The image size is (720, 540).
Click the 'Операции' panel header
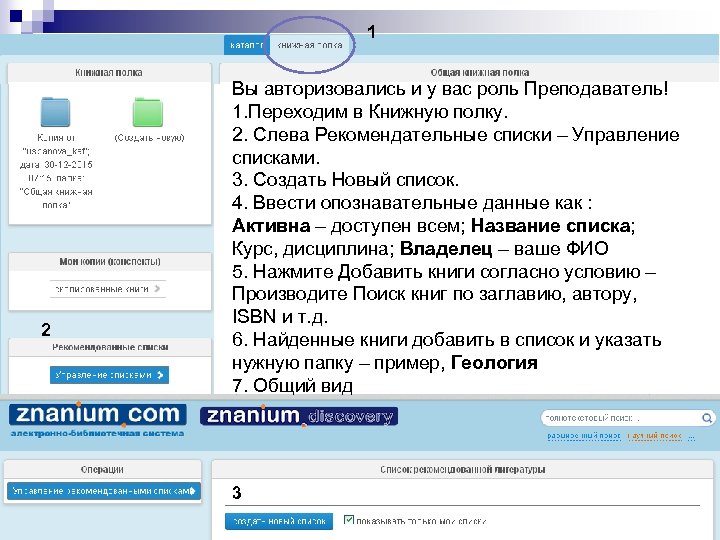pyautogui.click(x=102, y=469)
